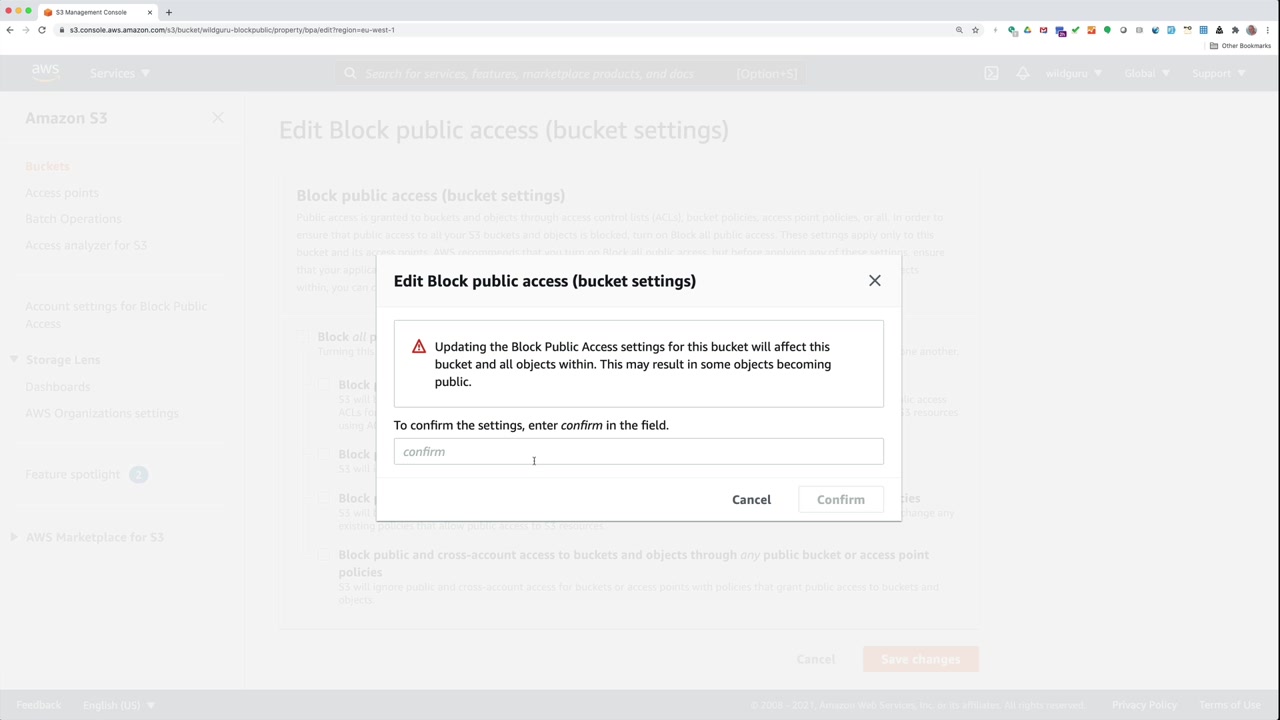Open Access analyzer for S3

point(86,245)
